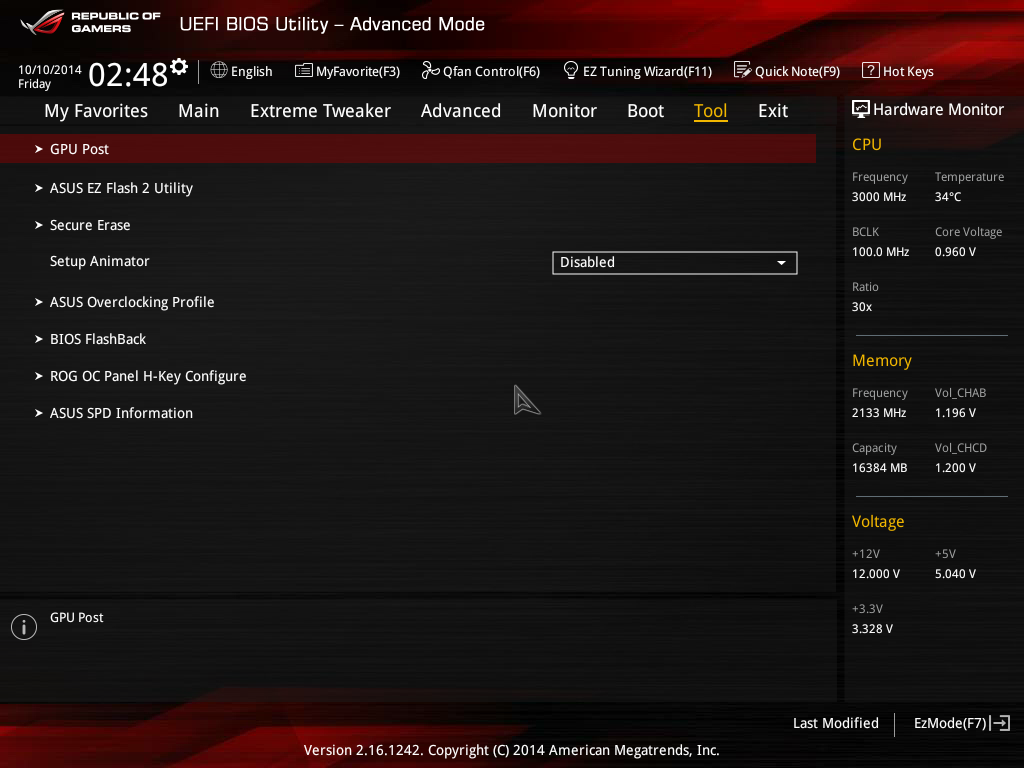Show the Hot Keys list
This screenshot has height=768, width=1024.
898,71
